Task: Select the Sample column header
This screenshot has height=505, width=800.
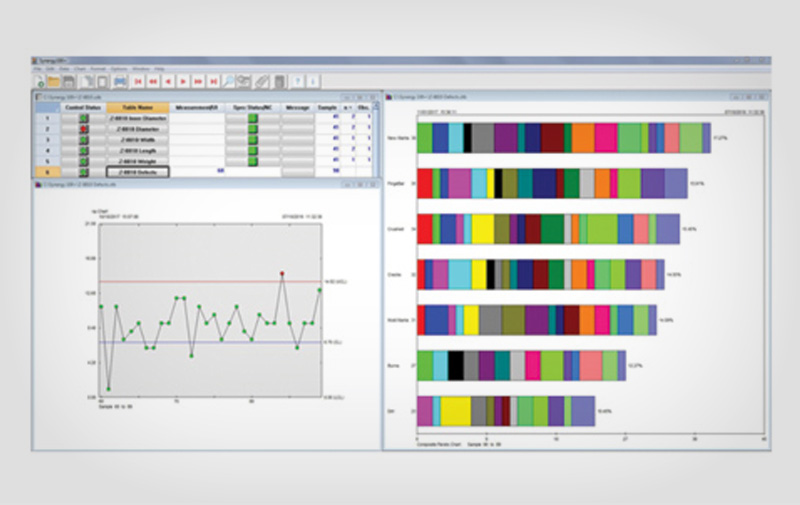Action: click(x=327, y=108)
